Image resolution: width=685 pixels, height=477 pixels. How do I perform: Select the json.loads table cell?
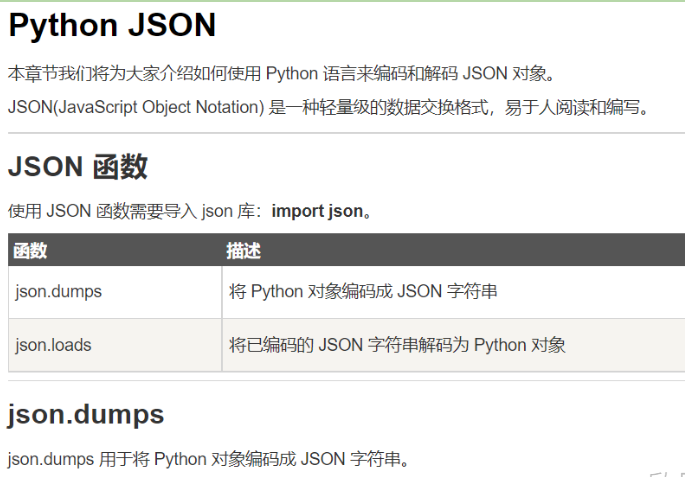pos(115,345)
